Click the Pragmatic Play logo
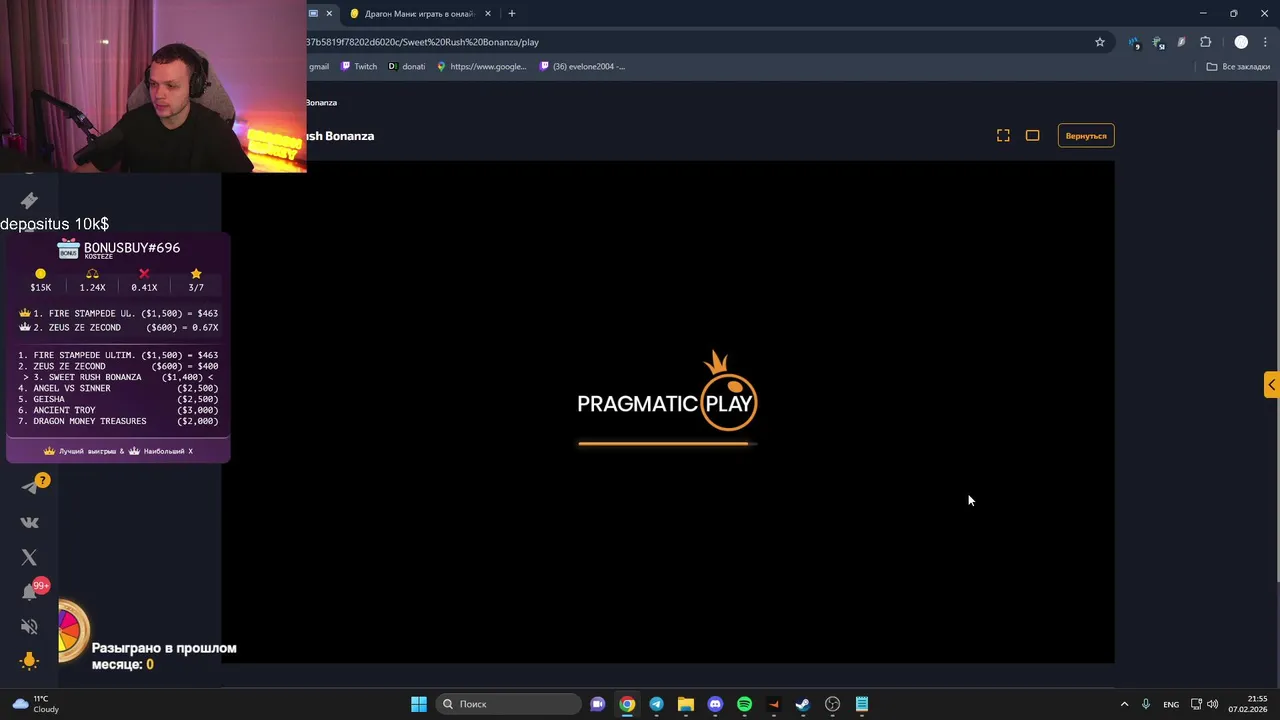 [667, 392]
